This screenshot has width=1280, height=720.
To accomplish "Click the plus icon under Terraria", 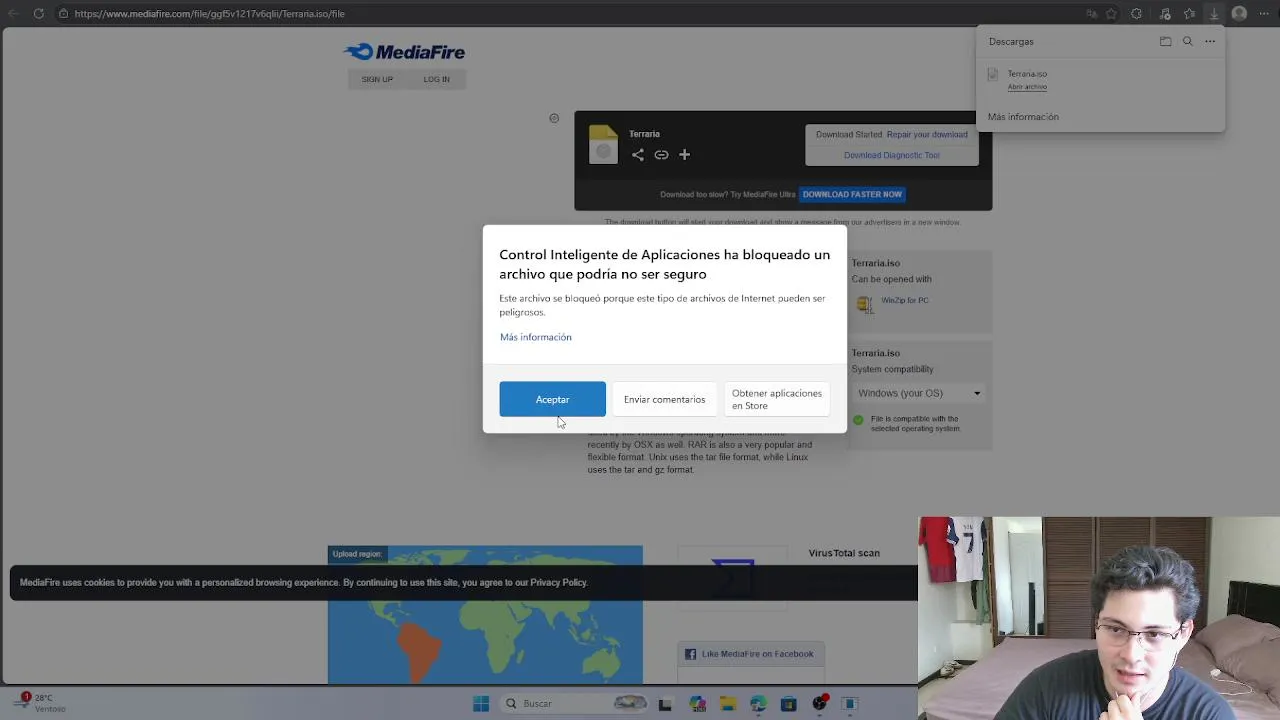I will [684, 155].
